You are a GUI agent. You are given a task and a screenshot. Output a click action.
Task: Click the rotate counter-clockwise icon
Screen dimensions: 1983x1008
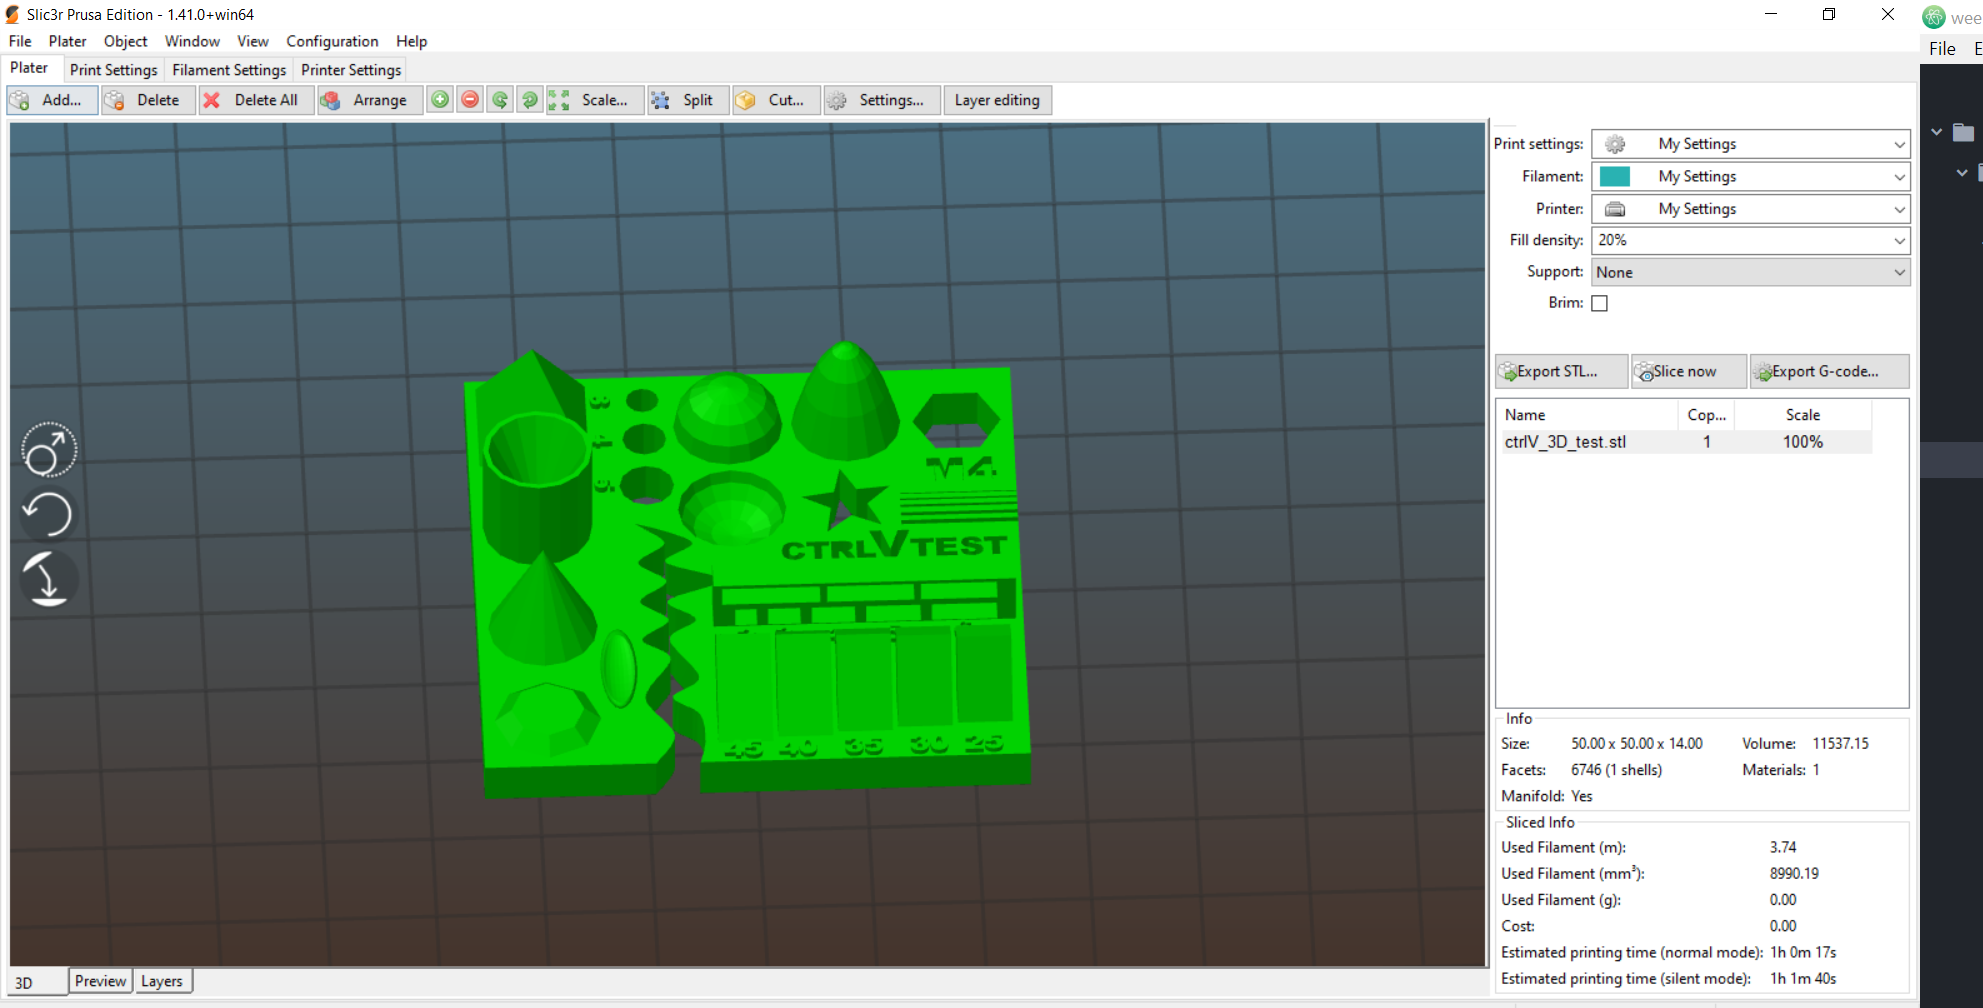tap(500, 100)
